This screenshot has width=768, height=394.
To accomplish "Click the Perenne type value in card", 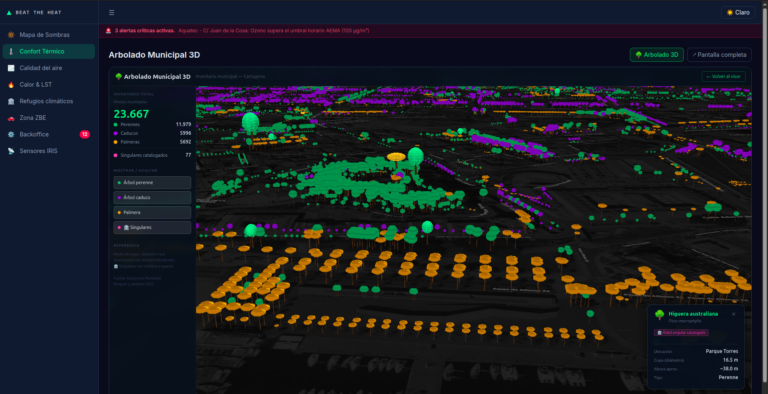I will (x=728, y=378).
